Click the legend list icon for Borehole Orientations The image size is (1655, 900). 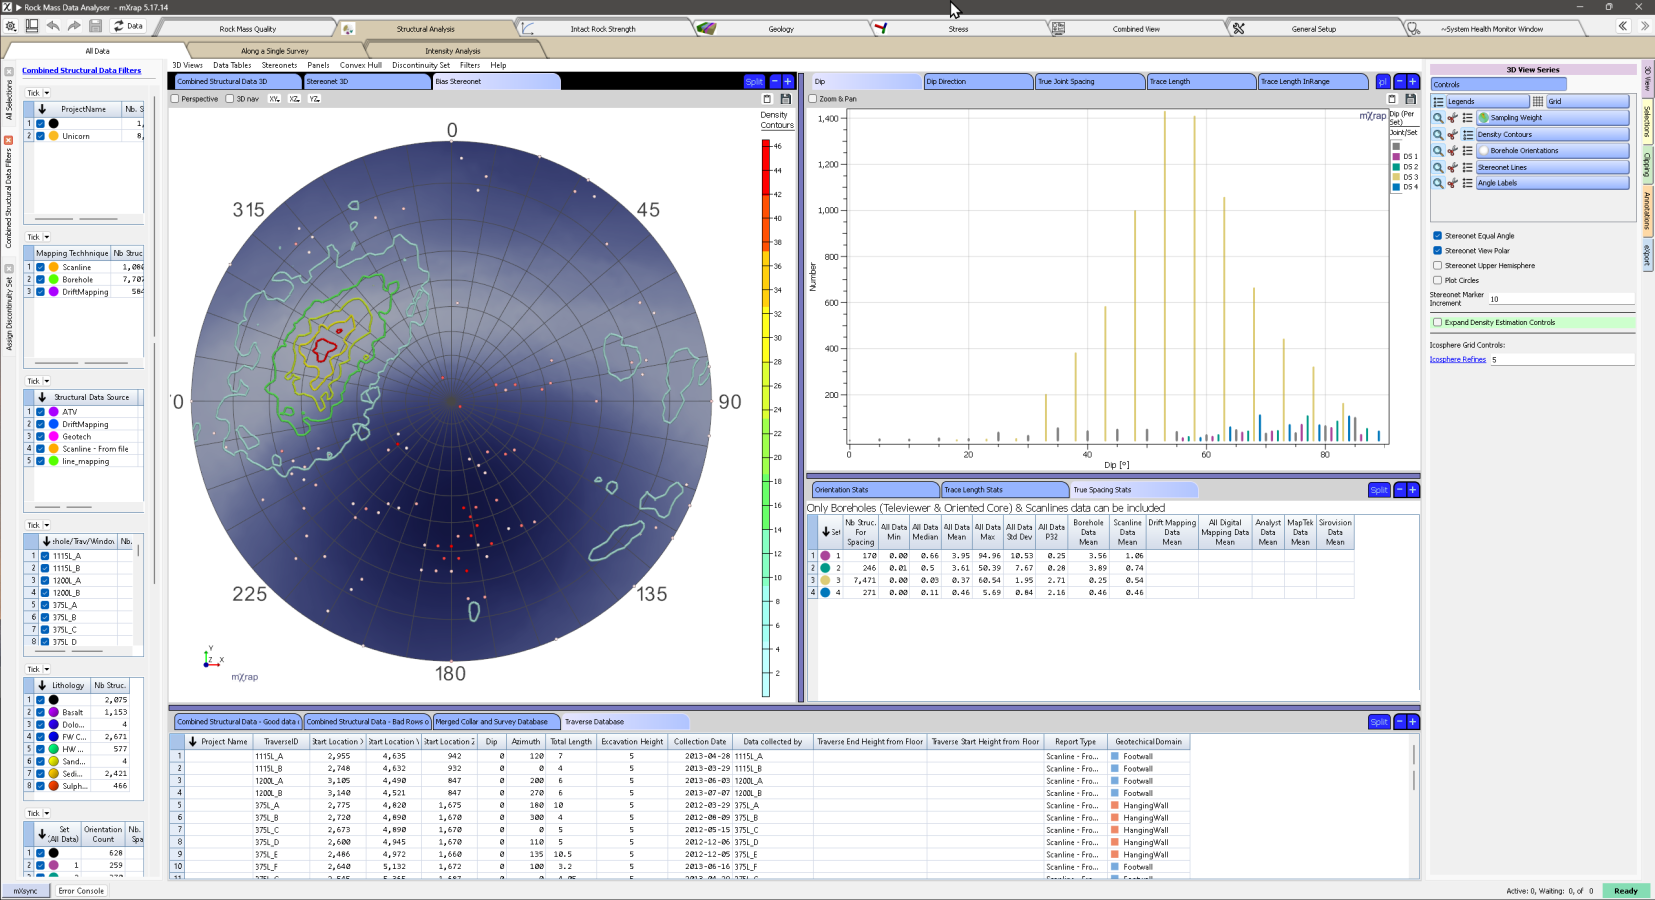pos(1468,151)
